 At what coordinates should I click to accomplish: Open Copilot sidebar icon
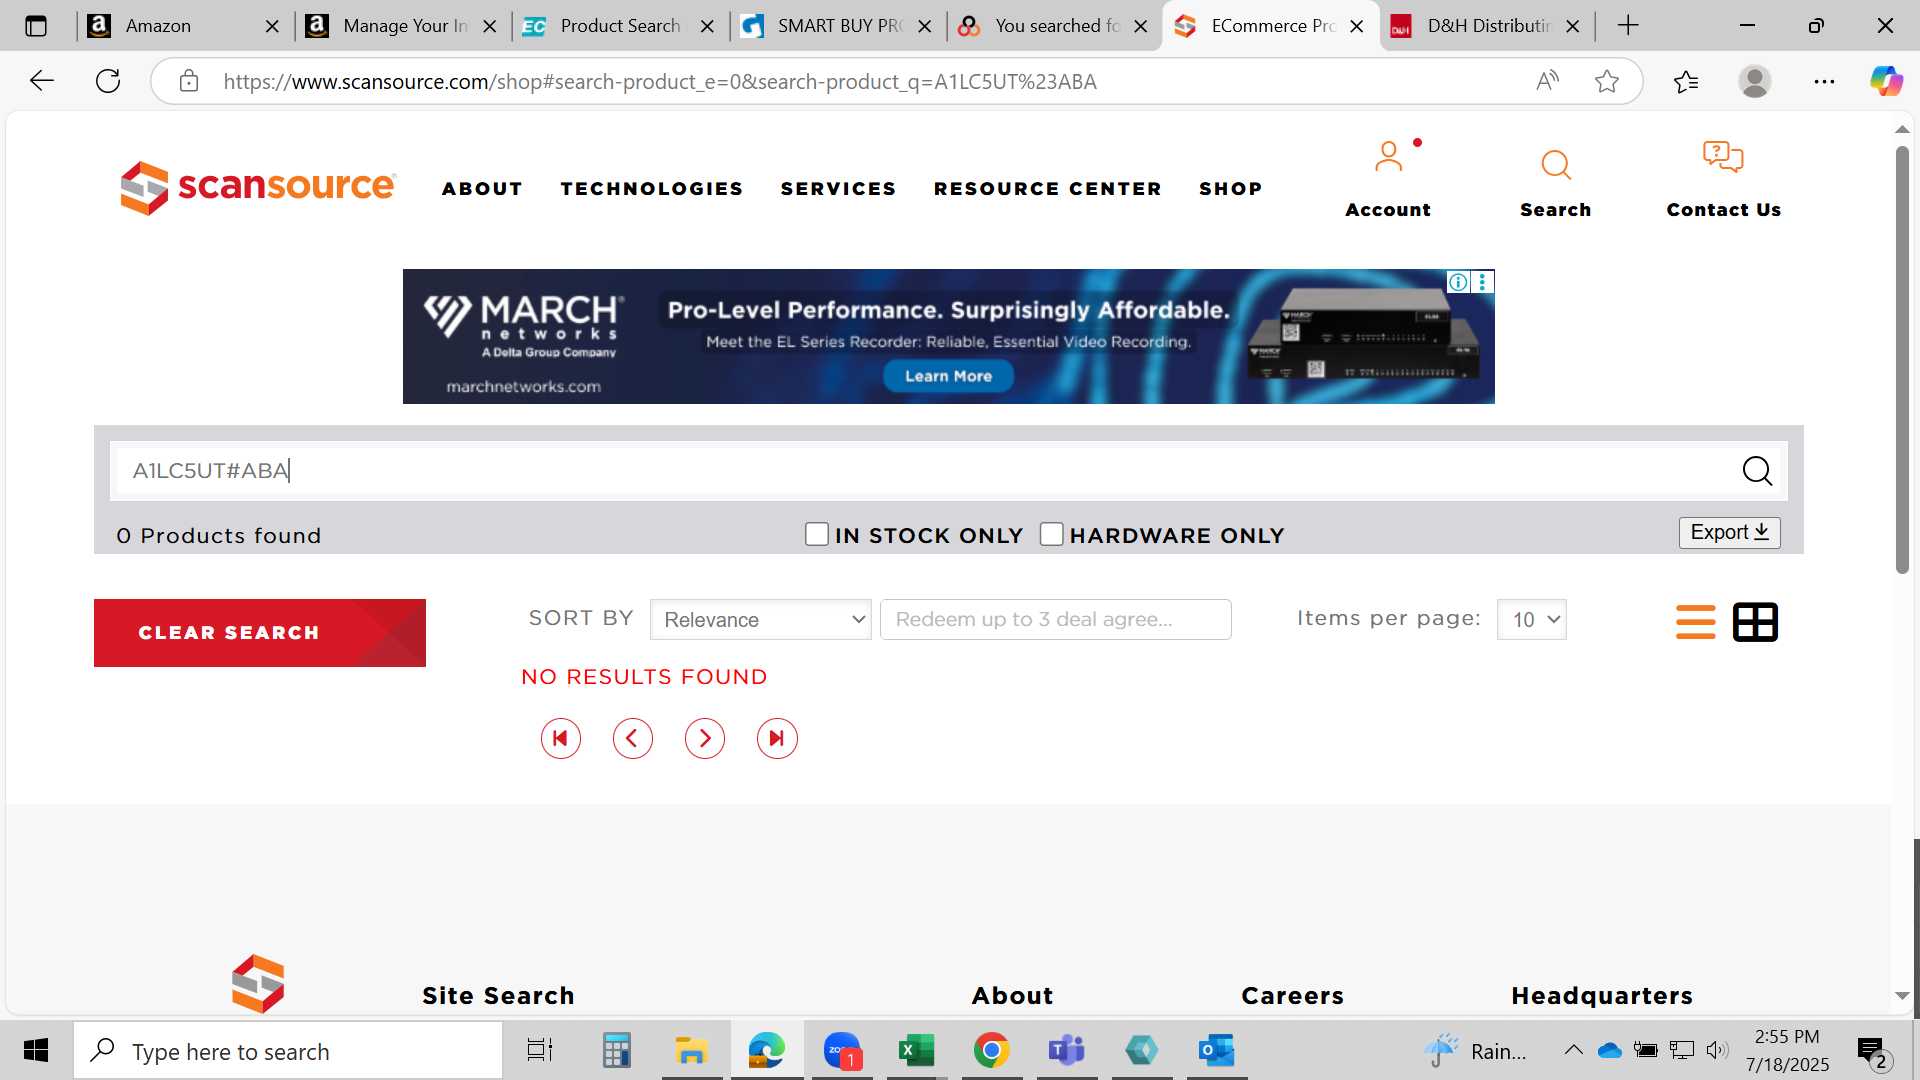[x=1886, y=81]
